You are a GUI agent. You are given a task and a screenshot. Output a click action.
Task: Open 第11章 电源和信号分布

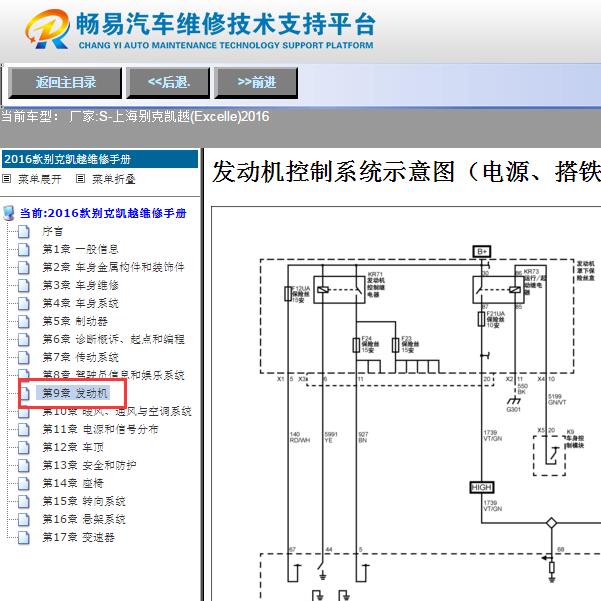tap(100, 429)
